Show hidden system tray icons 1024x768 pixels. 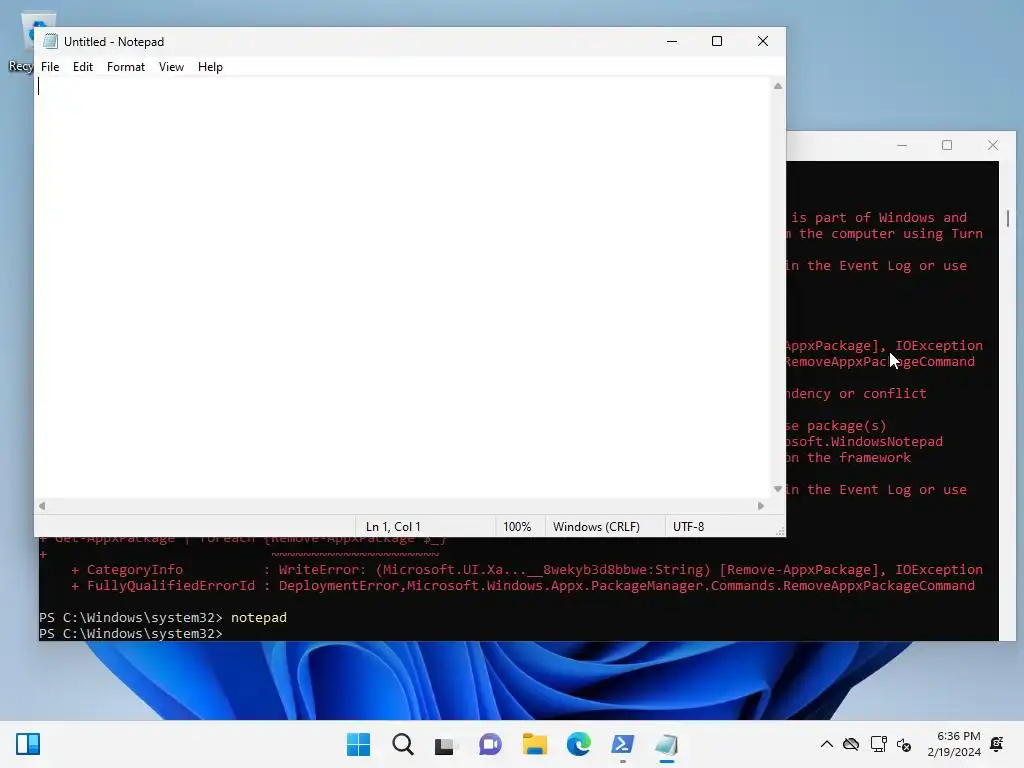(826, 744)
